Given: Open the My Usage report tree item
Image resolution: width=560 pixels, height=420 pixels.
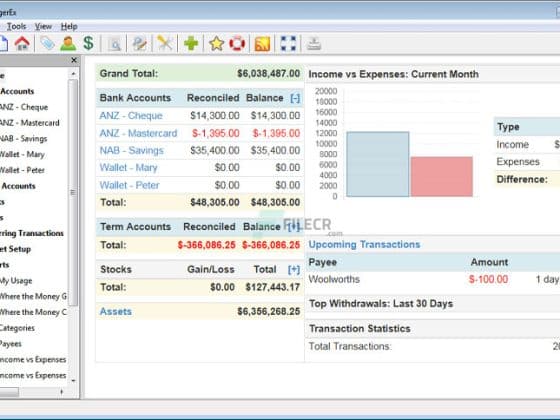Looking at the screenshot, I should tap(16, 281).
